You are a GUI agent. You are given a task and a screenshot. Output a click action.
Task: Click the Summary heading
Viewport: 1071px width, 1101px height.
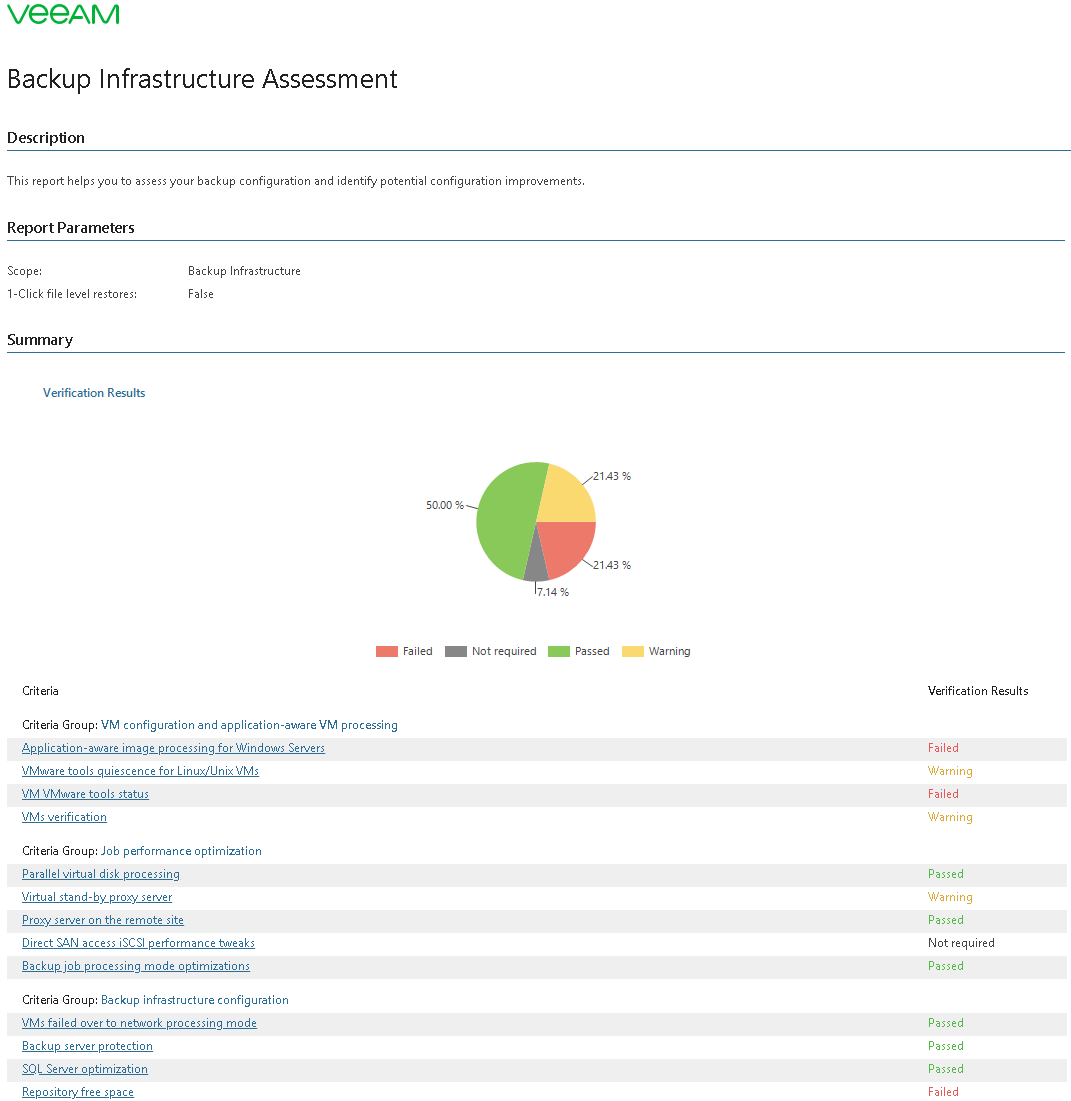[x=40, y=341]
